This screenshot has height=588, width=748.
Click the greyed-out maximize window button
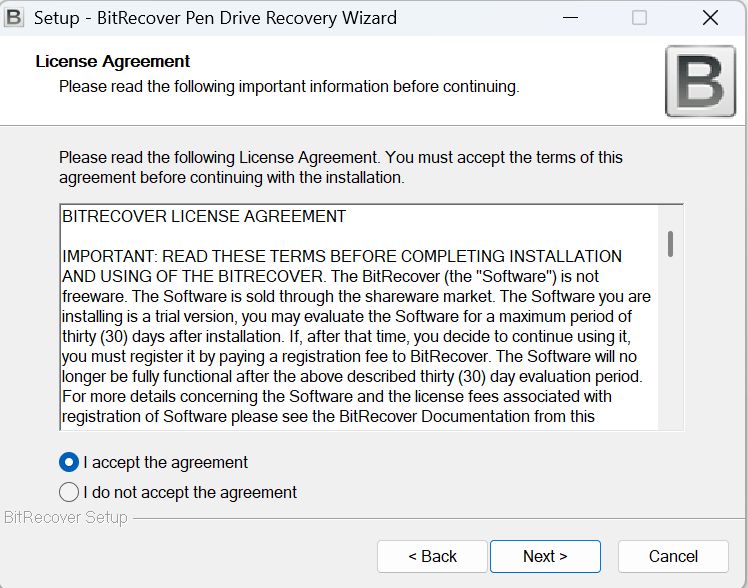(640, 18)
